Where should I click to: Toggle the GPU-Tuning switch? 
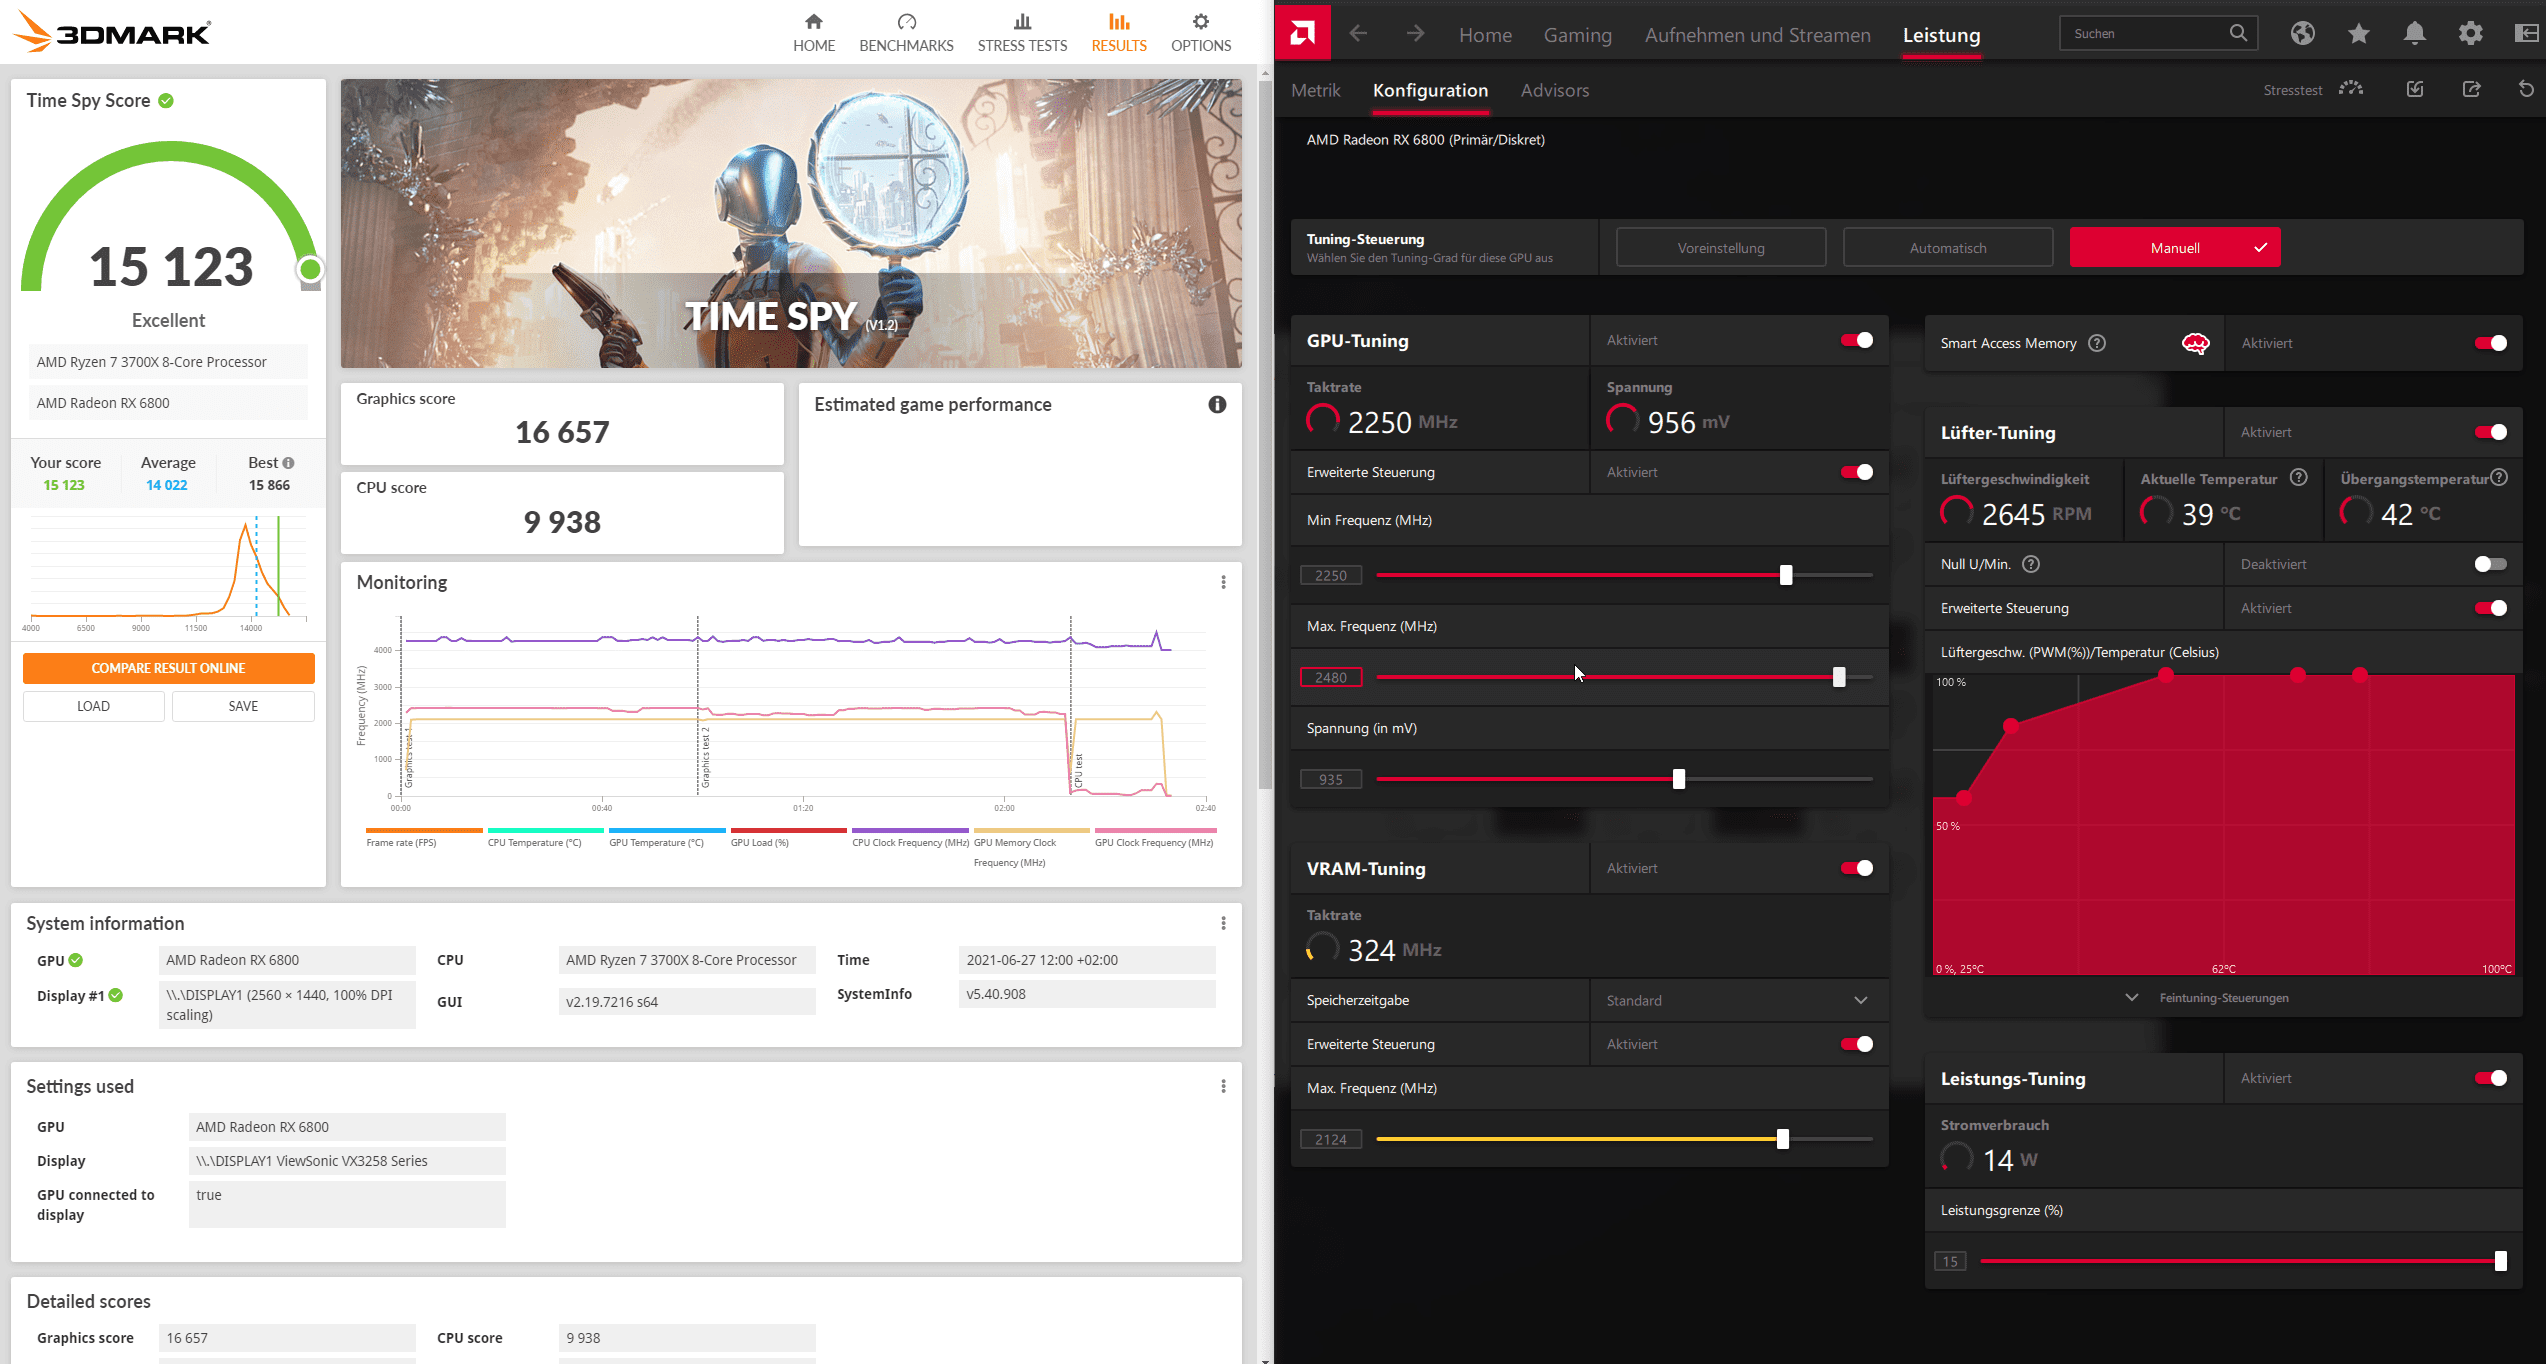click(1857, 340)
